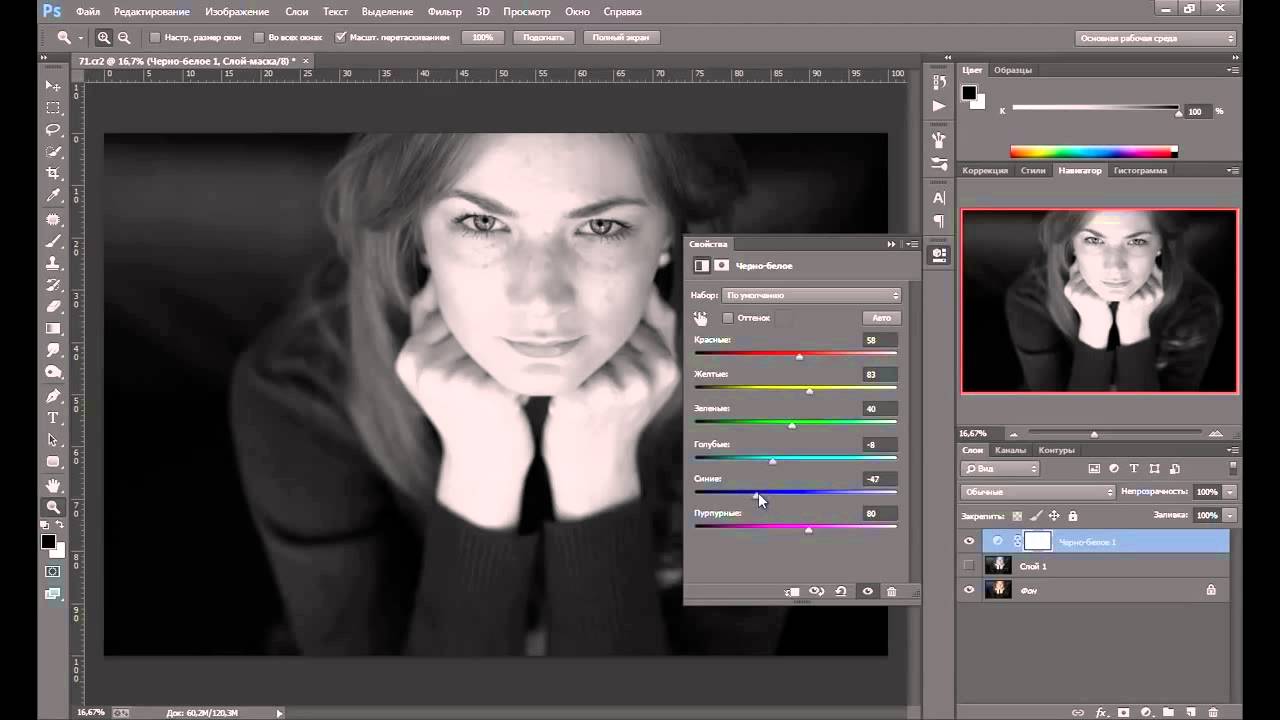Switch to the Контуры tab
The width and height of the screenshot is (1280, 720).
pyautogui.click(x=1056, y=450)
